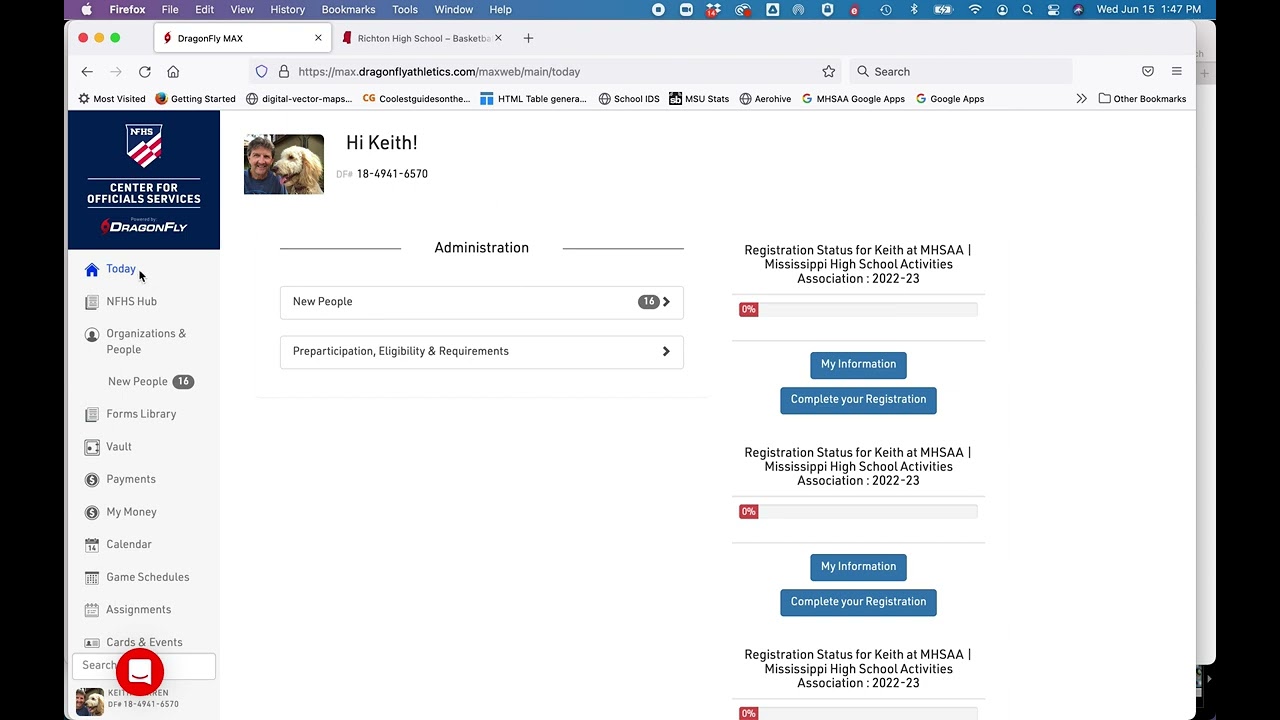Open the Aerohive bookmark
This screenshot has width=1280, height=720.
[765, 99]
